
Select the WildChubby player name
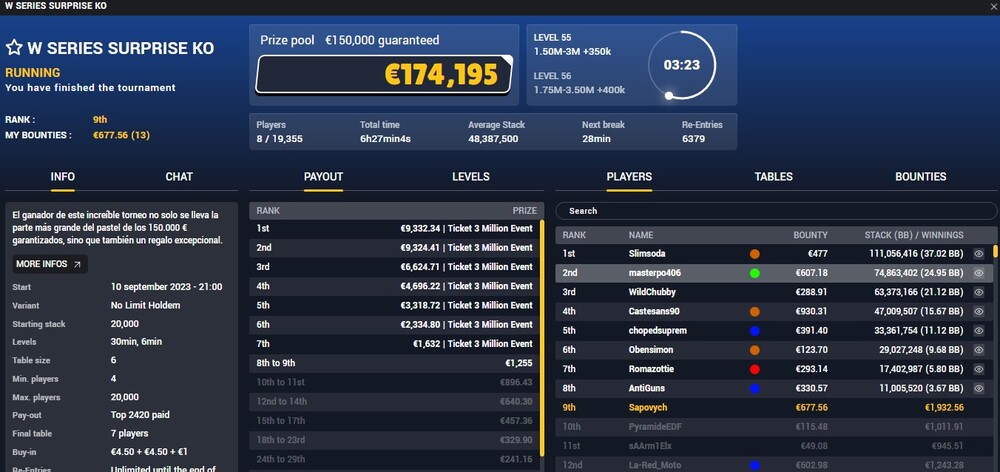tap(652, 292)
